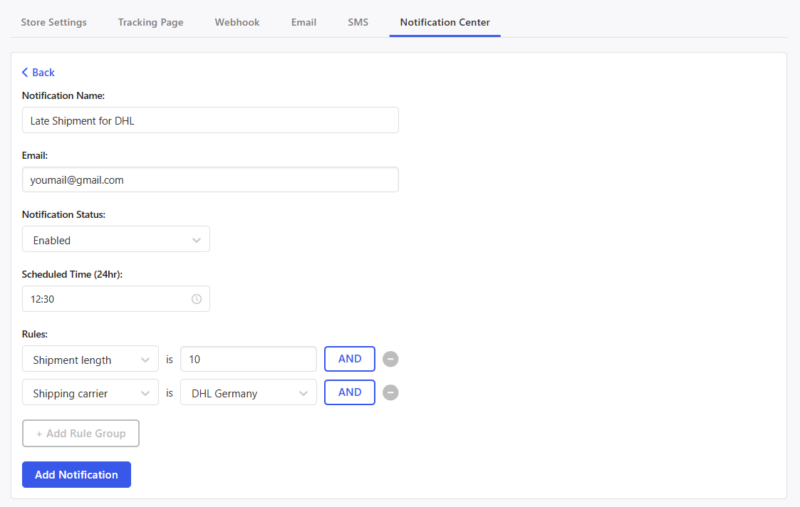The height and width of the screenshot is (507, 800).
Task: Open the Email tab
Action: click(304, 22)
